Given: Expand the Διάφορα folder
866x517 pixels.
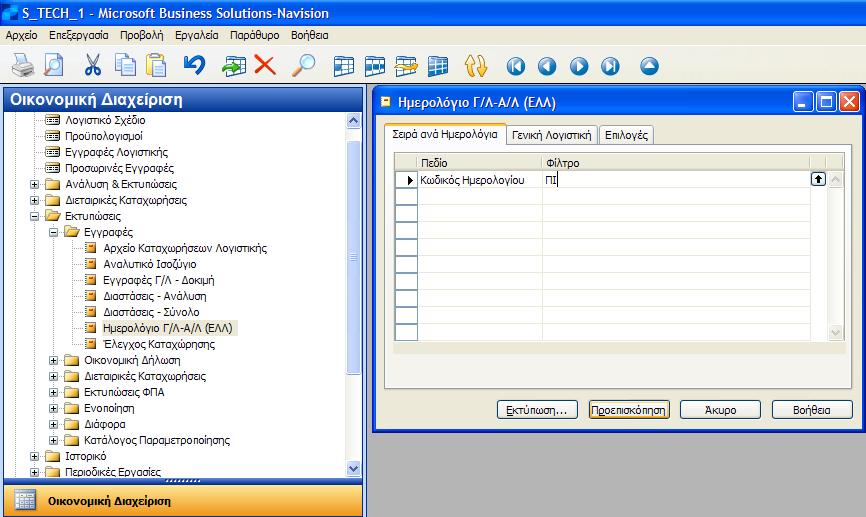Looking at the screenshot, I should pos(54,424).
